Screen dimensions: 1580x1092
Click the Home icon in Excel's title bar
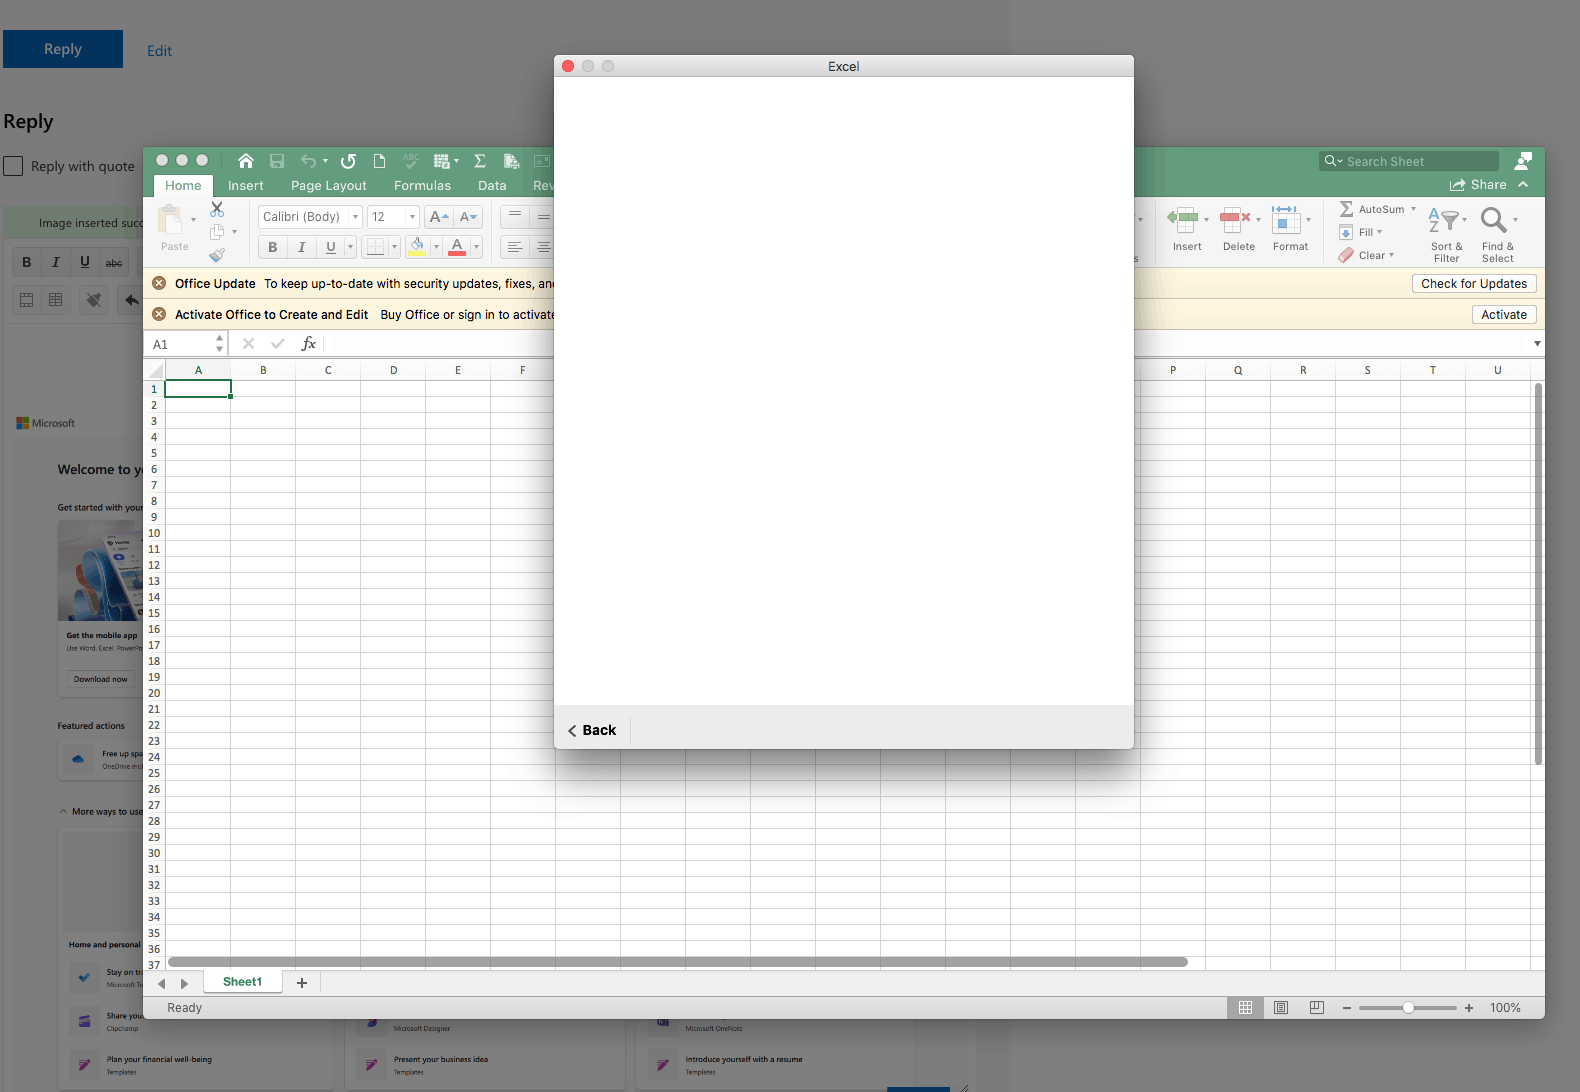(246, 161)
